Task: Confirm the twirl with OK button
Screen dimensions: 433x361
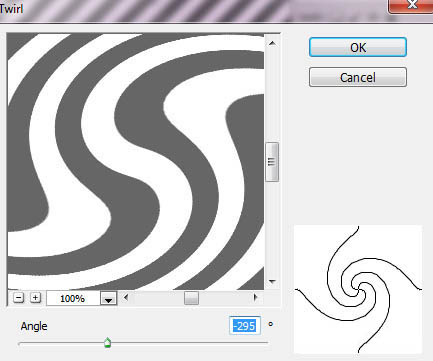Action: point(358,47)
